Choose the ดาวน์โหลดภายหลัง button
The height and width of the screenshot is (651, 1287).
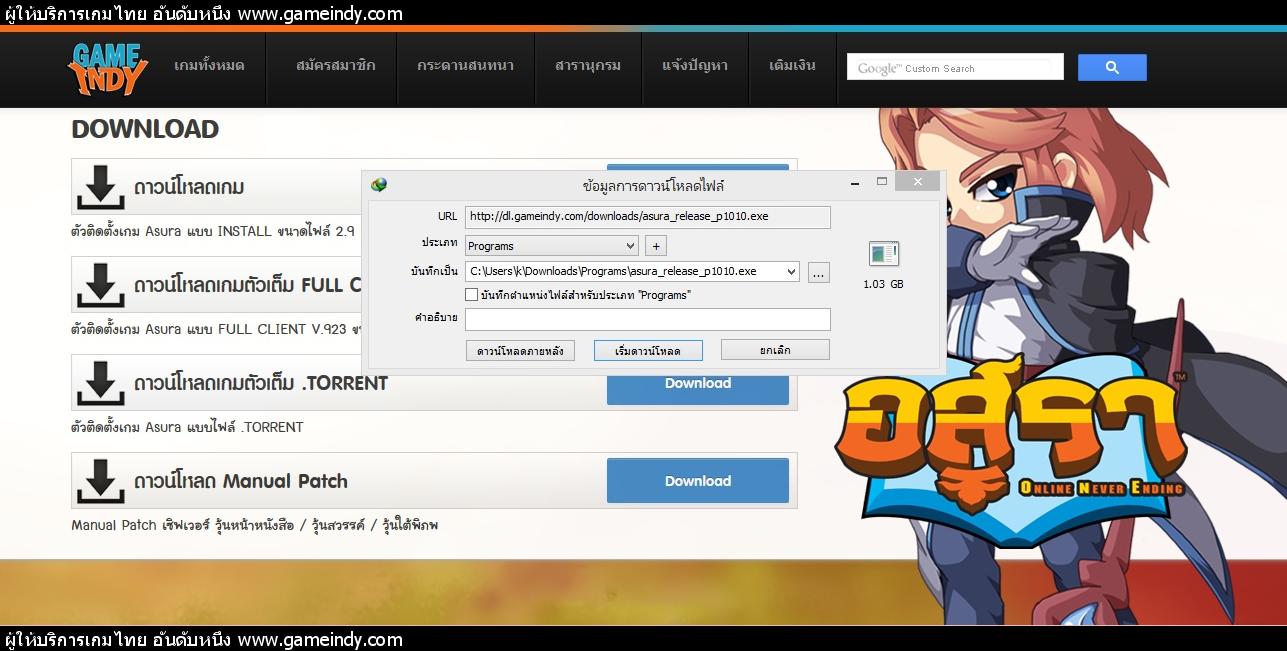click(520, 350)
